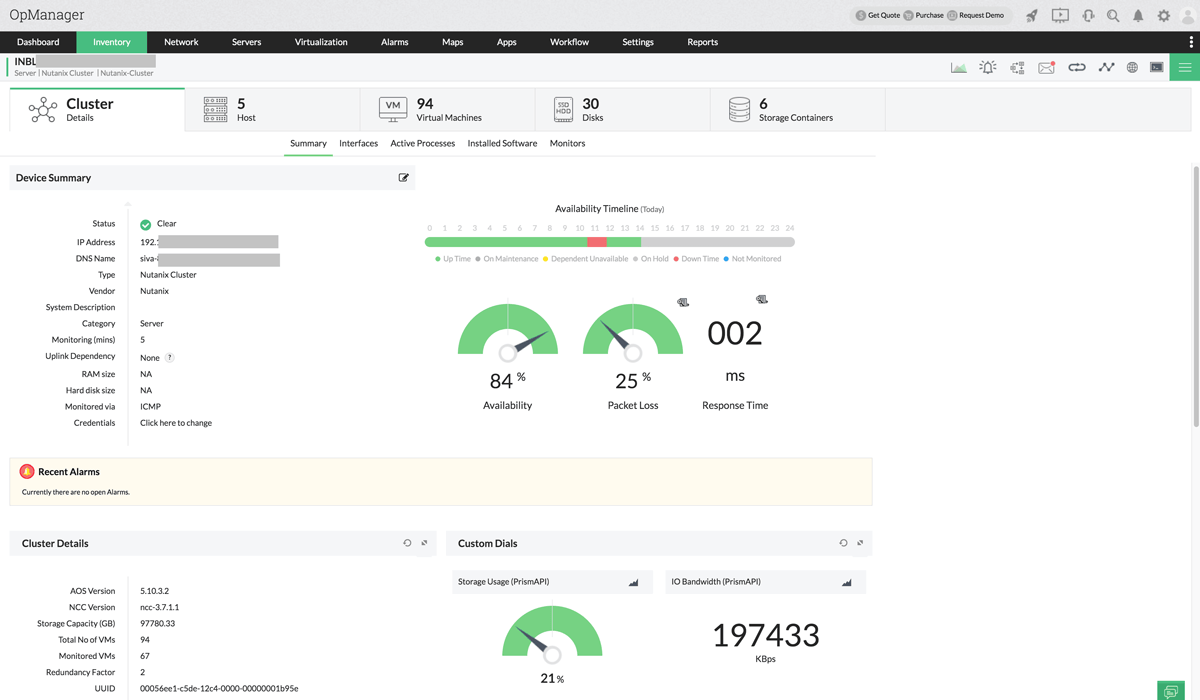Open the workflow icon in device toolbar
Viewport: 1200px width, 700px height.
[x=1017, y=68]
